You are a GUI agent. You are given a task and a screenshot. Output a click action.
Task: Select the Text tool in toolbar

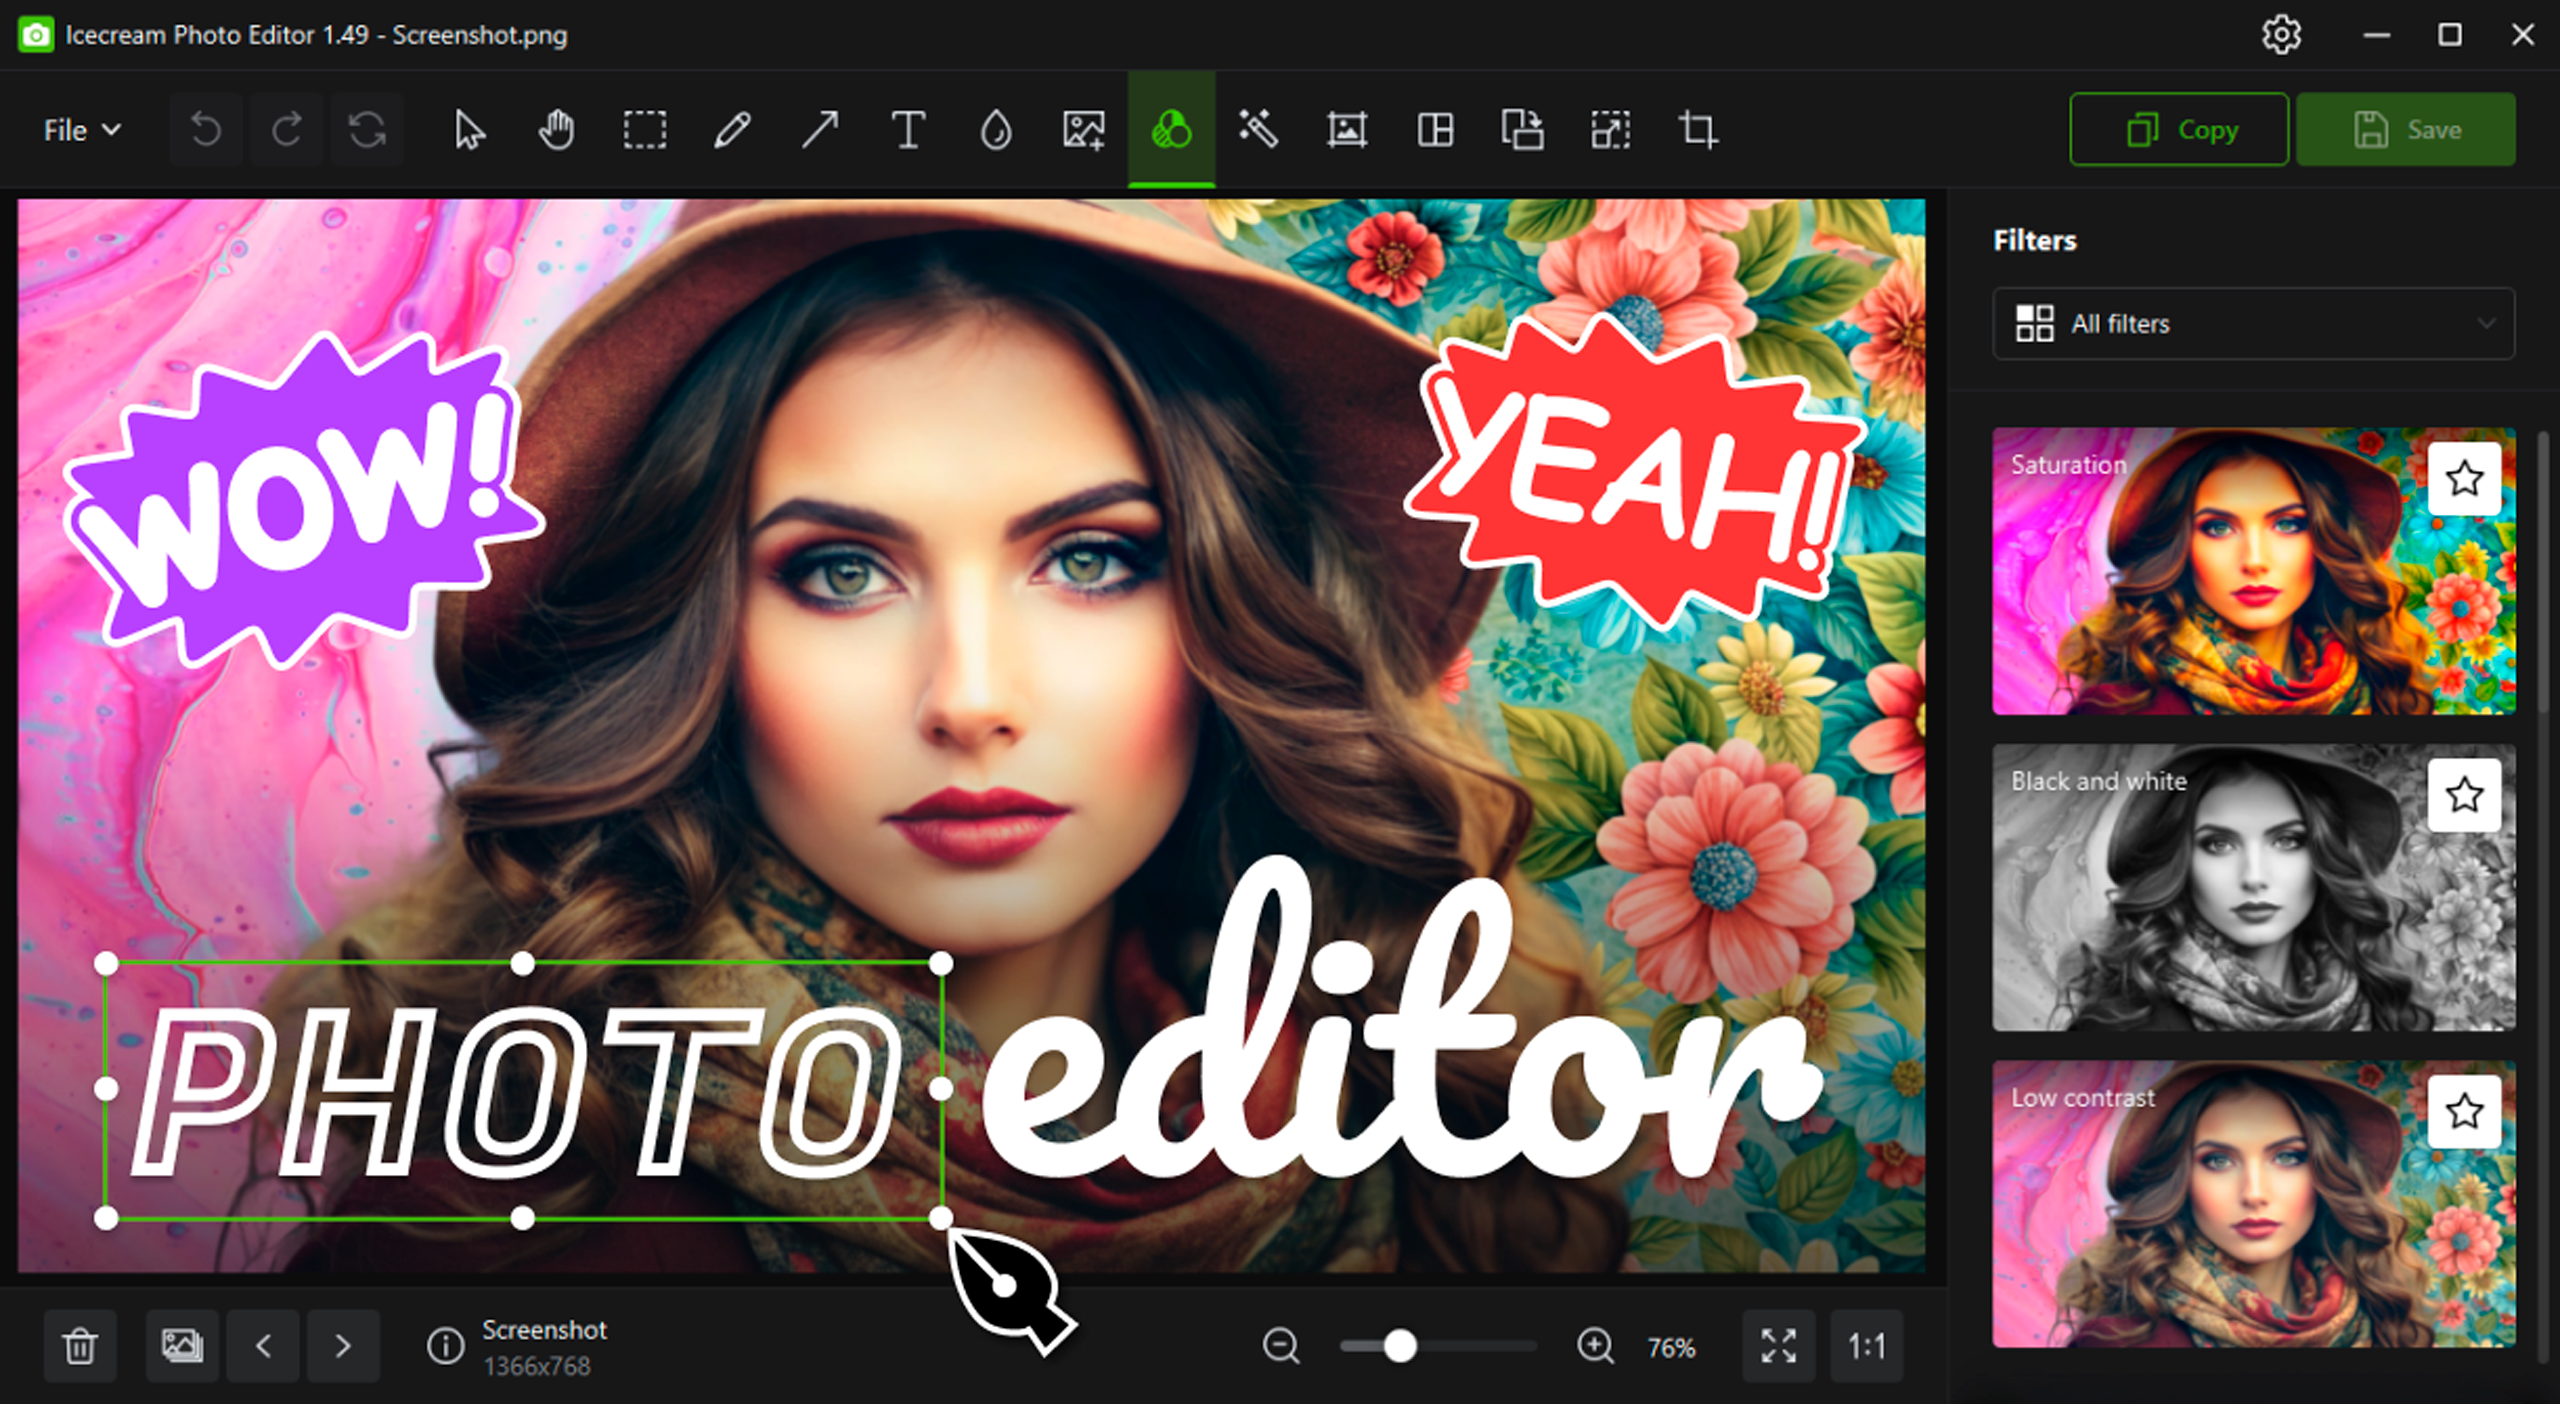pyautogui.click(x=908, y=130)
